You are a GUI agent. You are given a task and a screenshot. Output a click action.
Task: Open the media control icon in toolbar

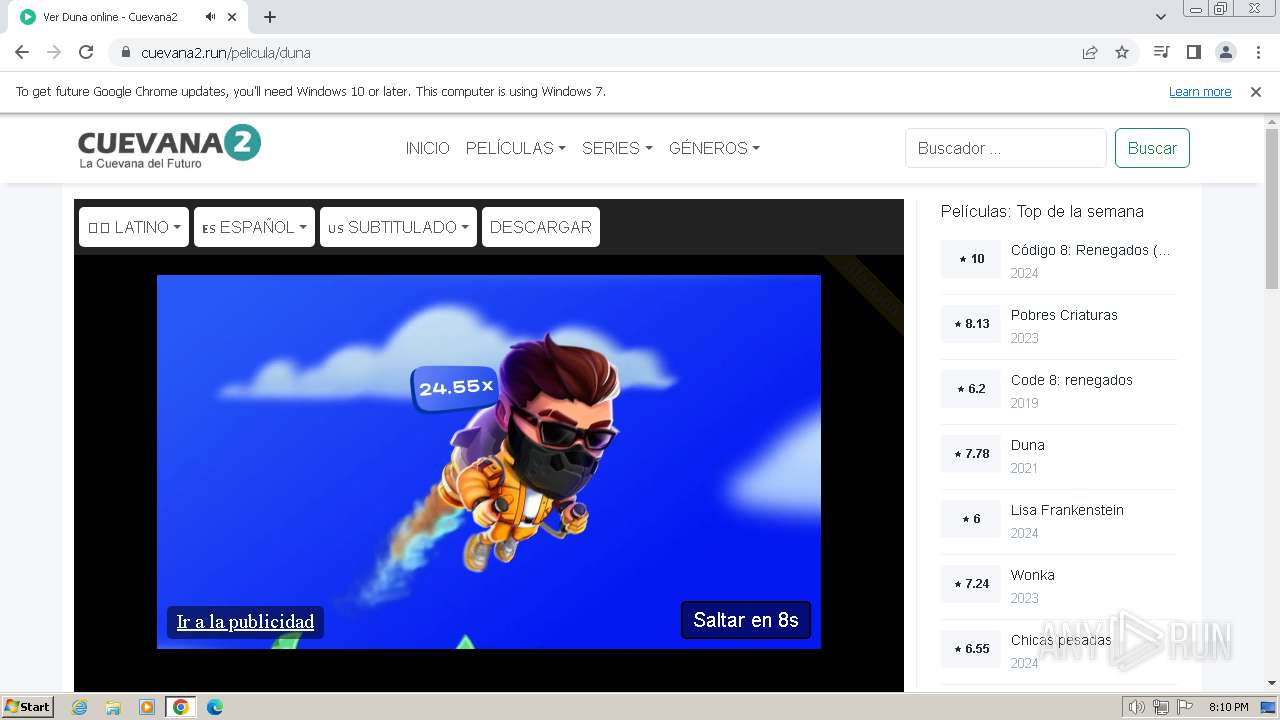[1161, 52]
